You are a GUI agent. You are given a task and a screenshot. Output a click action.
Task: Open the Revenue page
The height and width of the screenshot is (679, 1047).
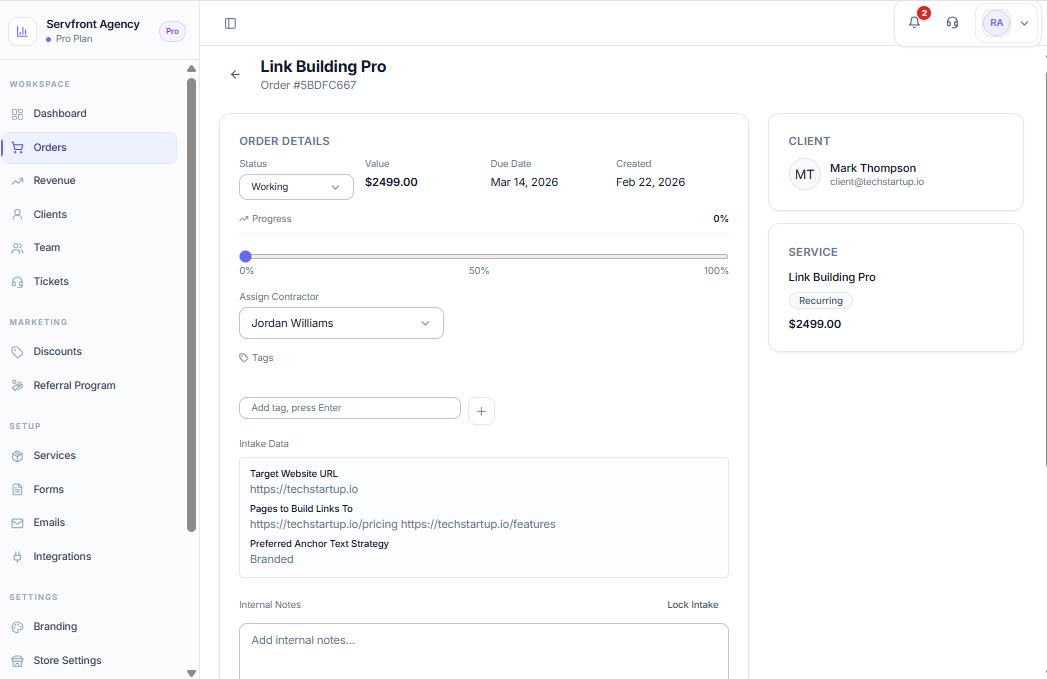pos(89,180)
